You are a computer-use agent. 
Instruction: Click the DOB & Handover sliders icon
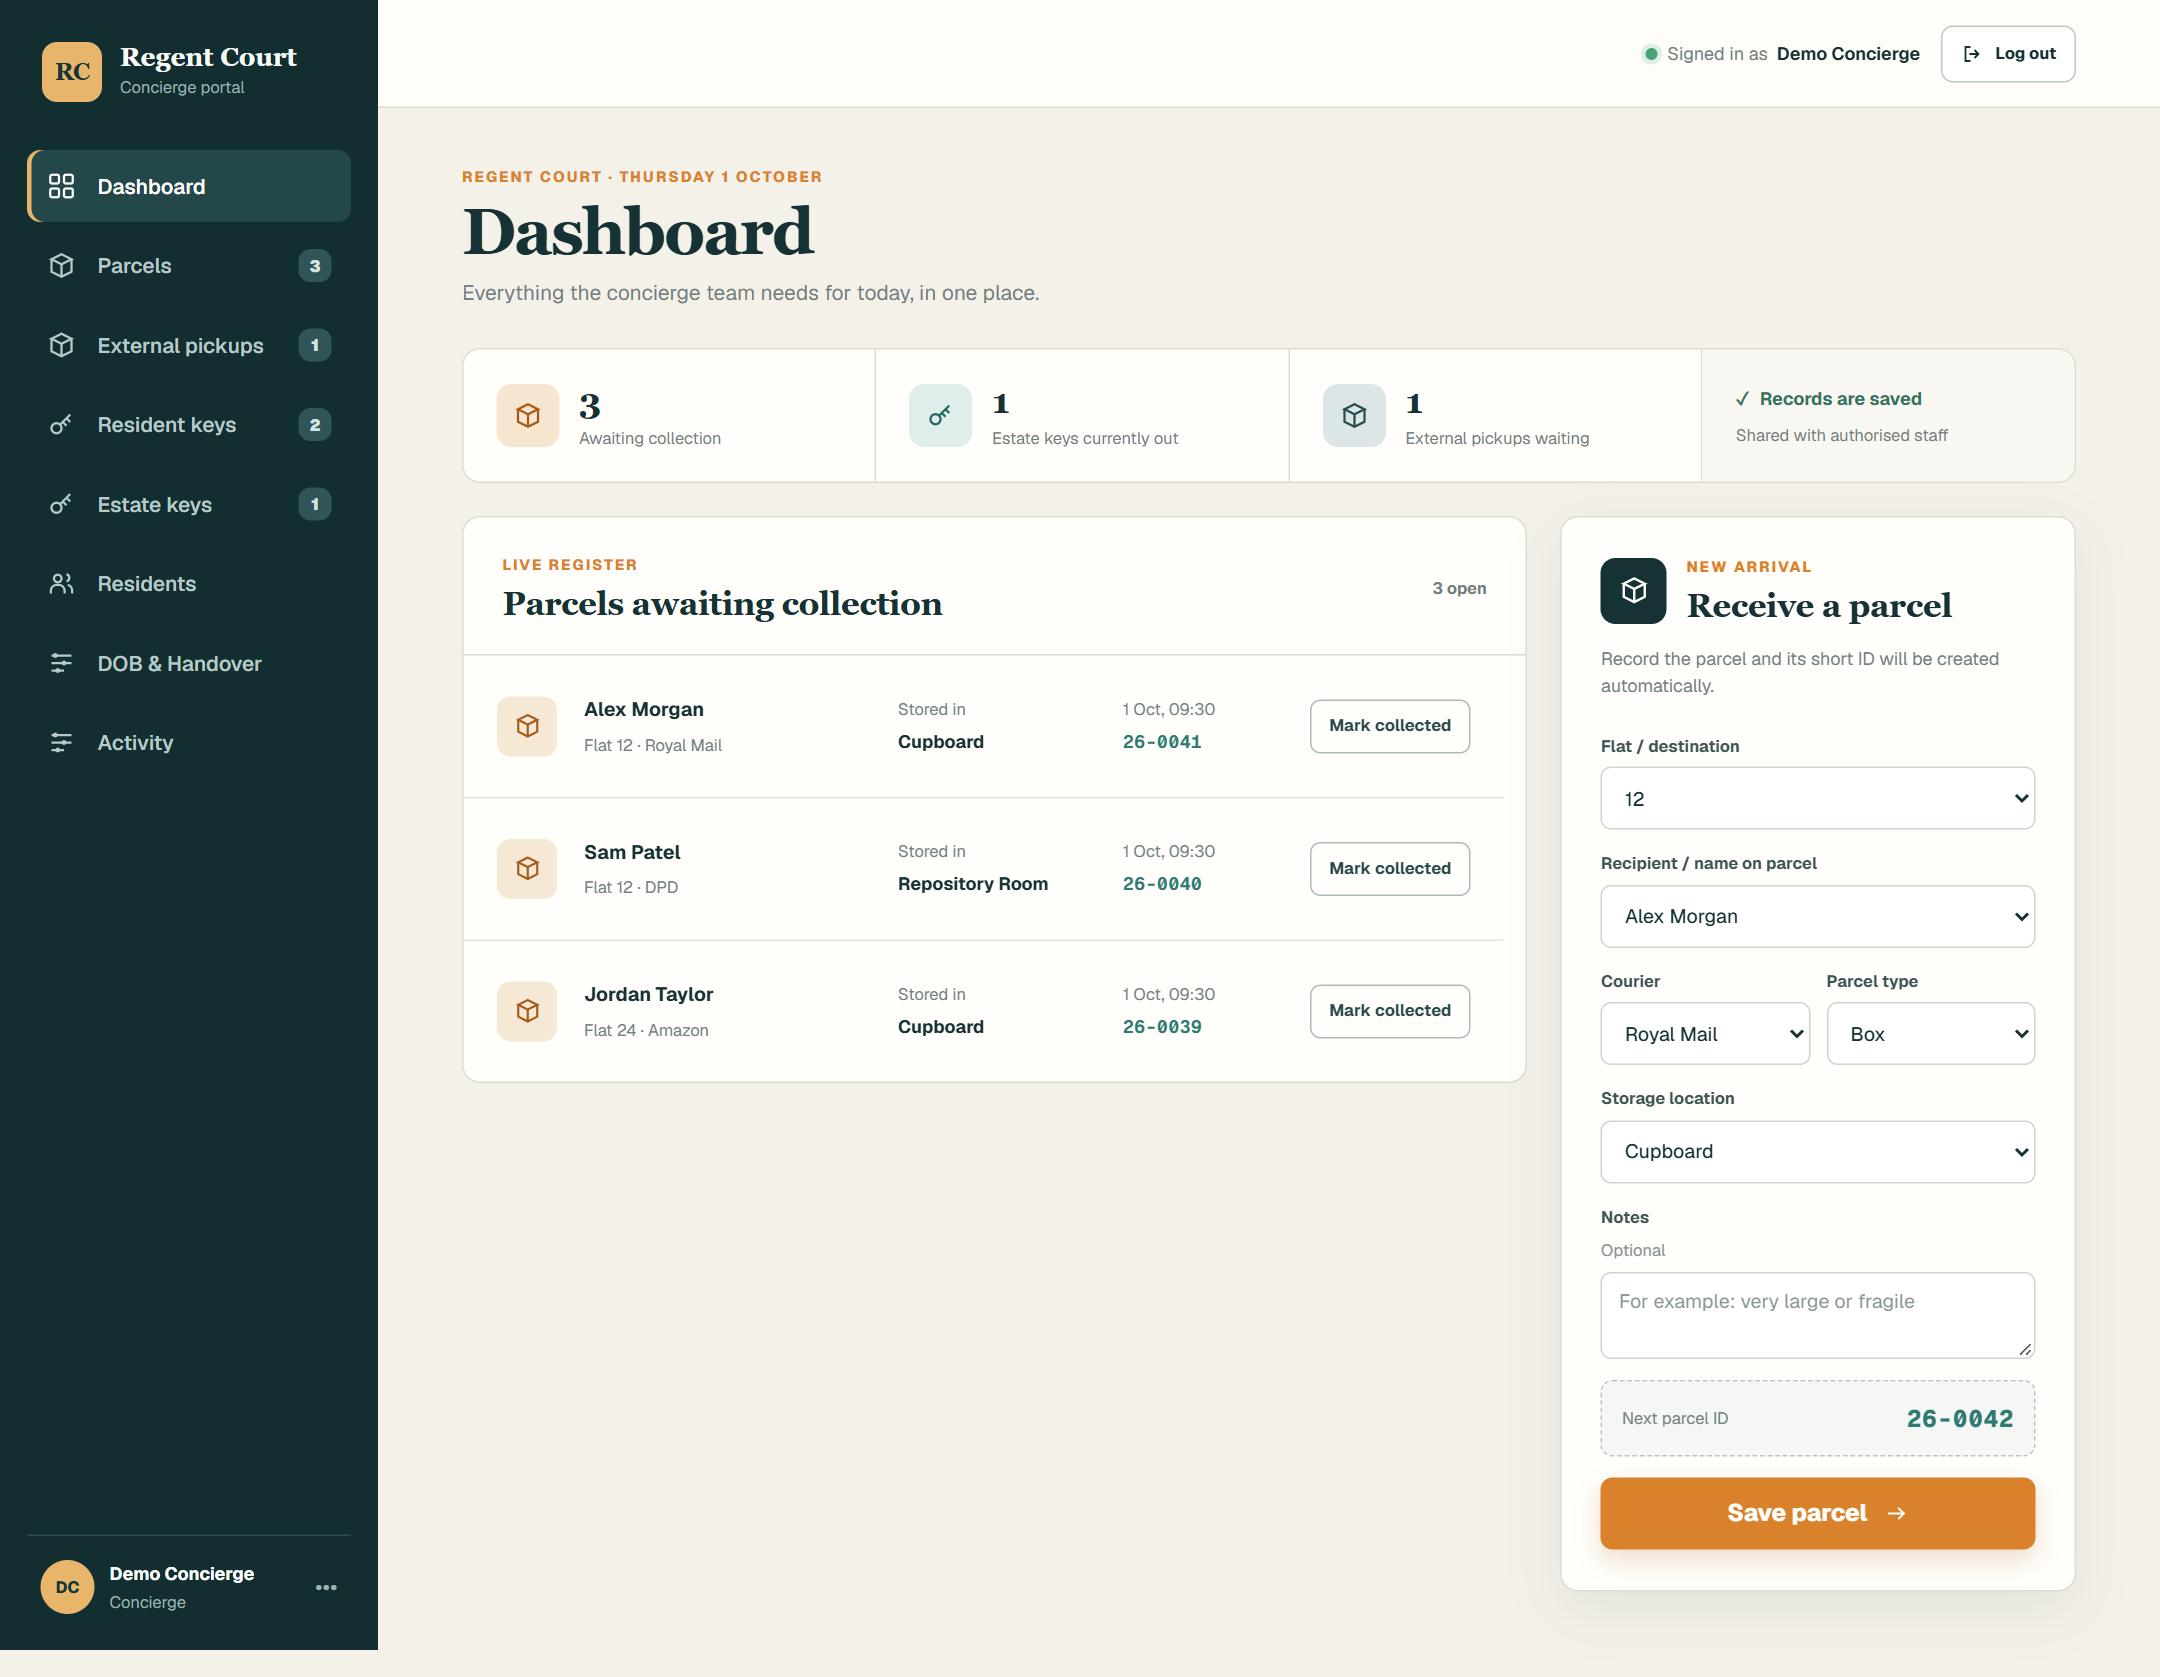(61, 663)
